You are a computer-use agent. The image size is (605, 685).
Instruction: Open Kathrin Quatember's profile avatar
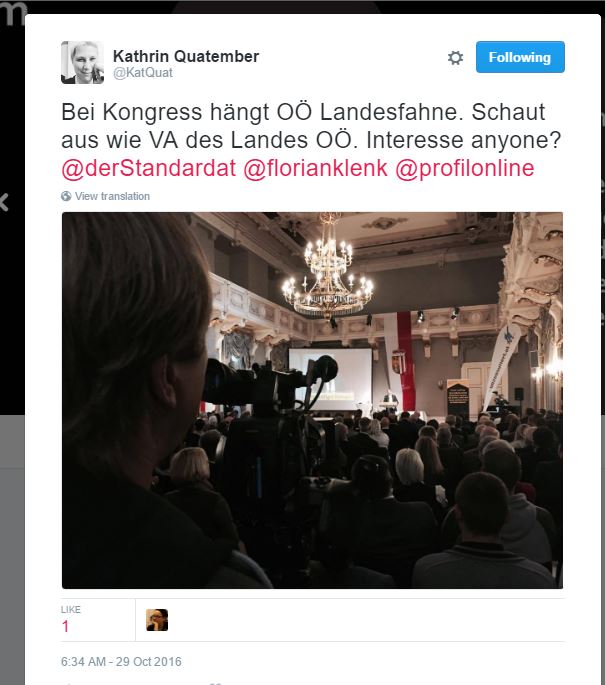[x=83, y=62]
